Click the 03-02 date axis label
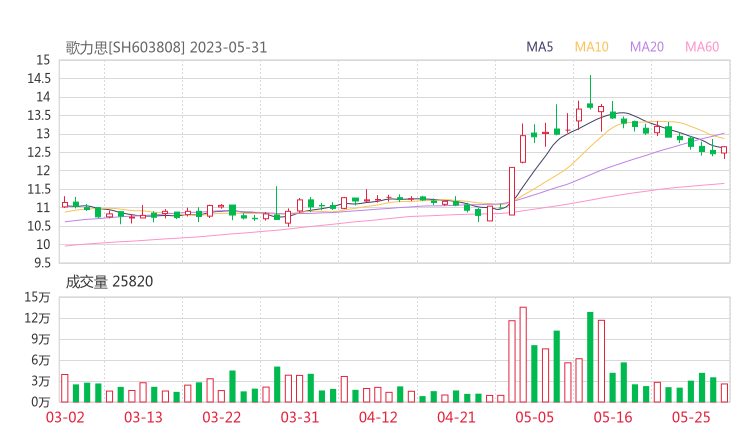Image resolution: width=740 pixels, height=440 pixels. [x=65, y=417]
